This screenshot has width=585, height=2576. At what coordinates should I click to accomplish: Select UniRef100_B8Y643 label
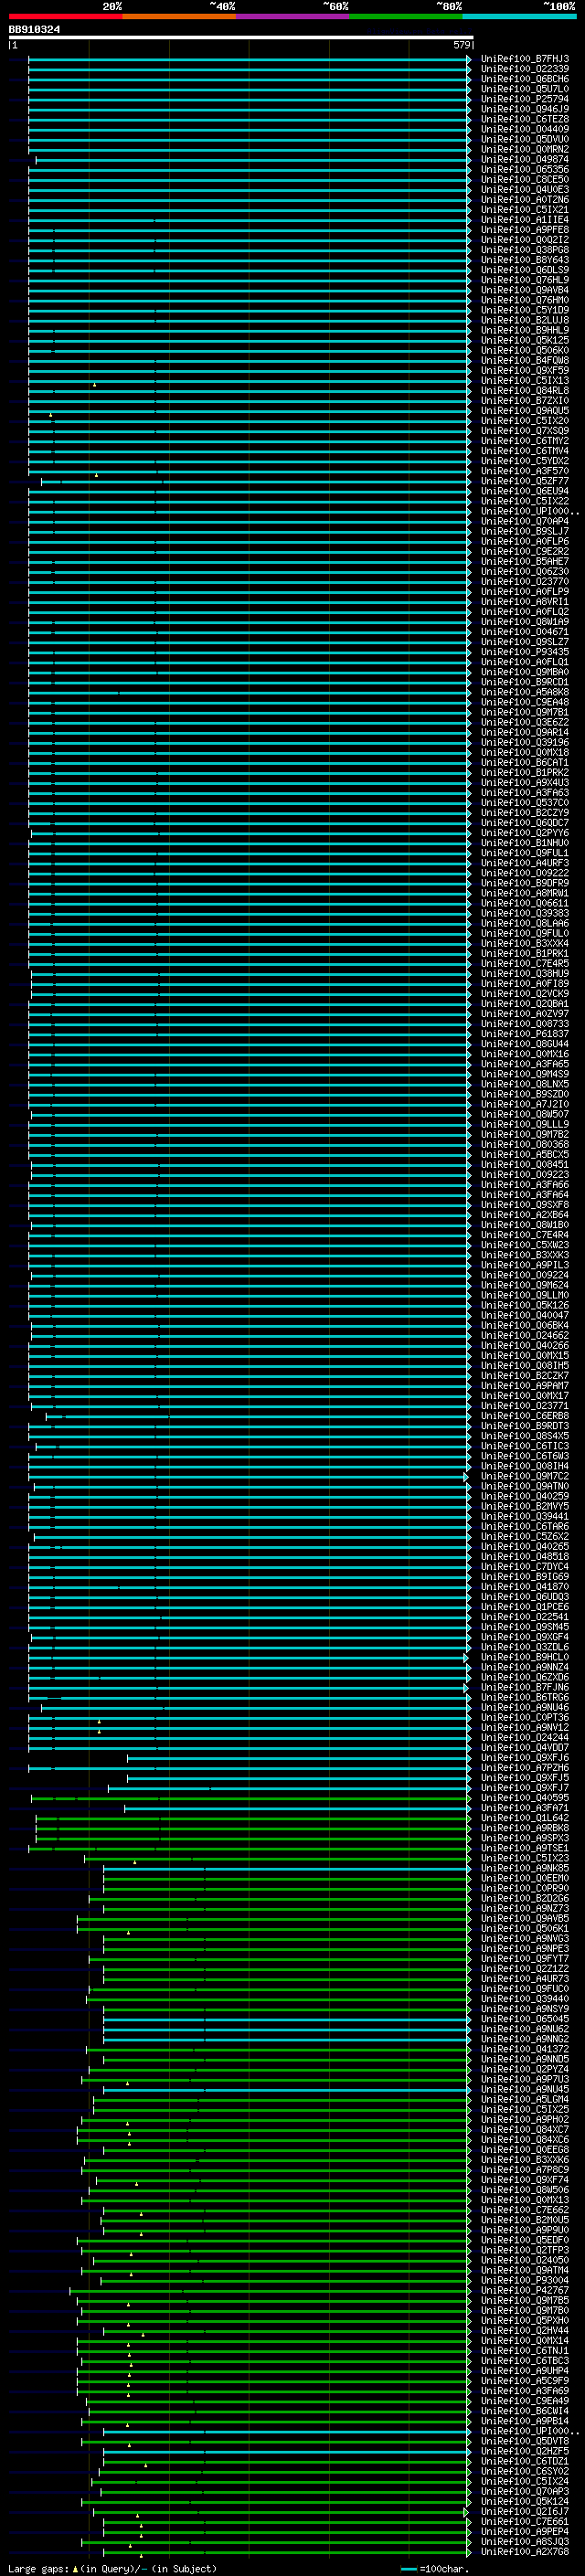click(525, 260)
